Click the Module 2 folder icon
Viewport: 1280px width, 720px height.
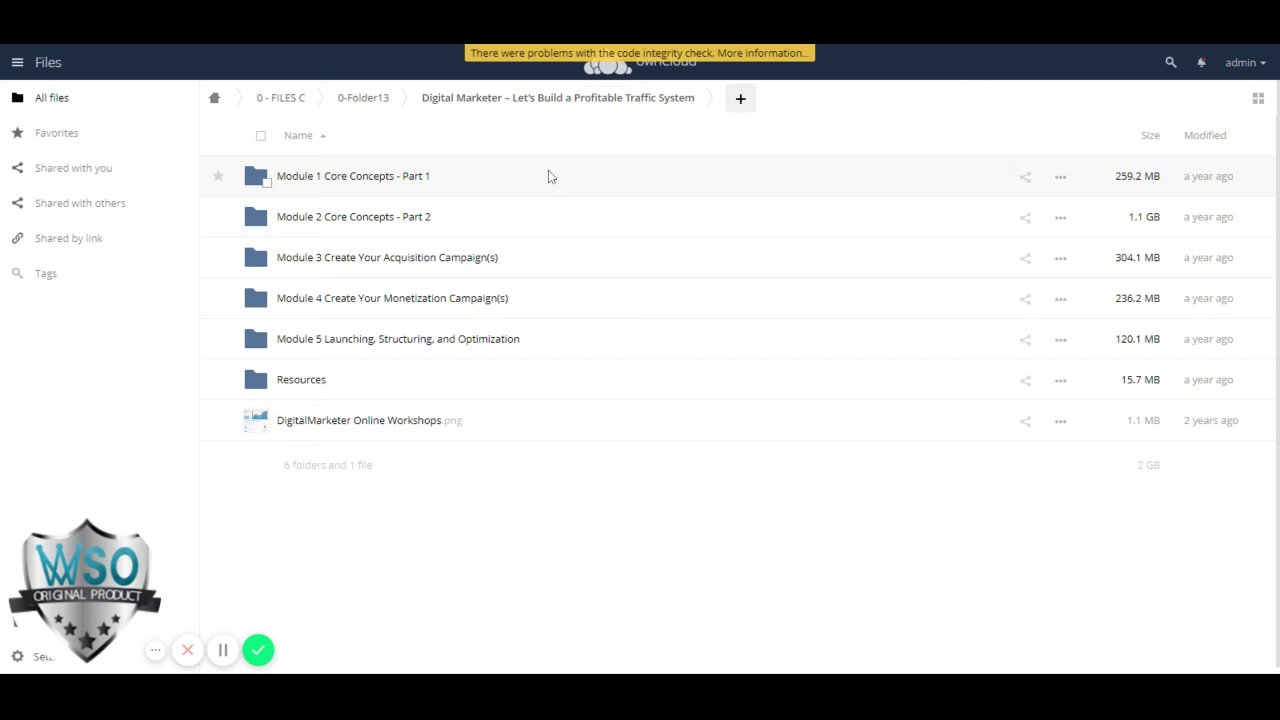click(256, 217)
